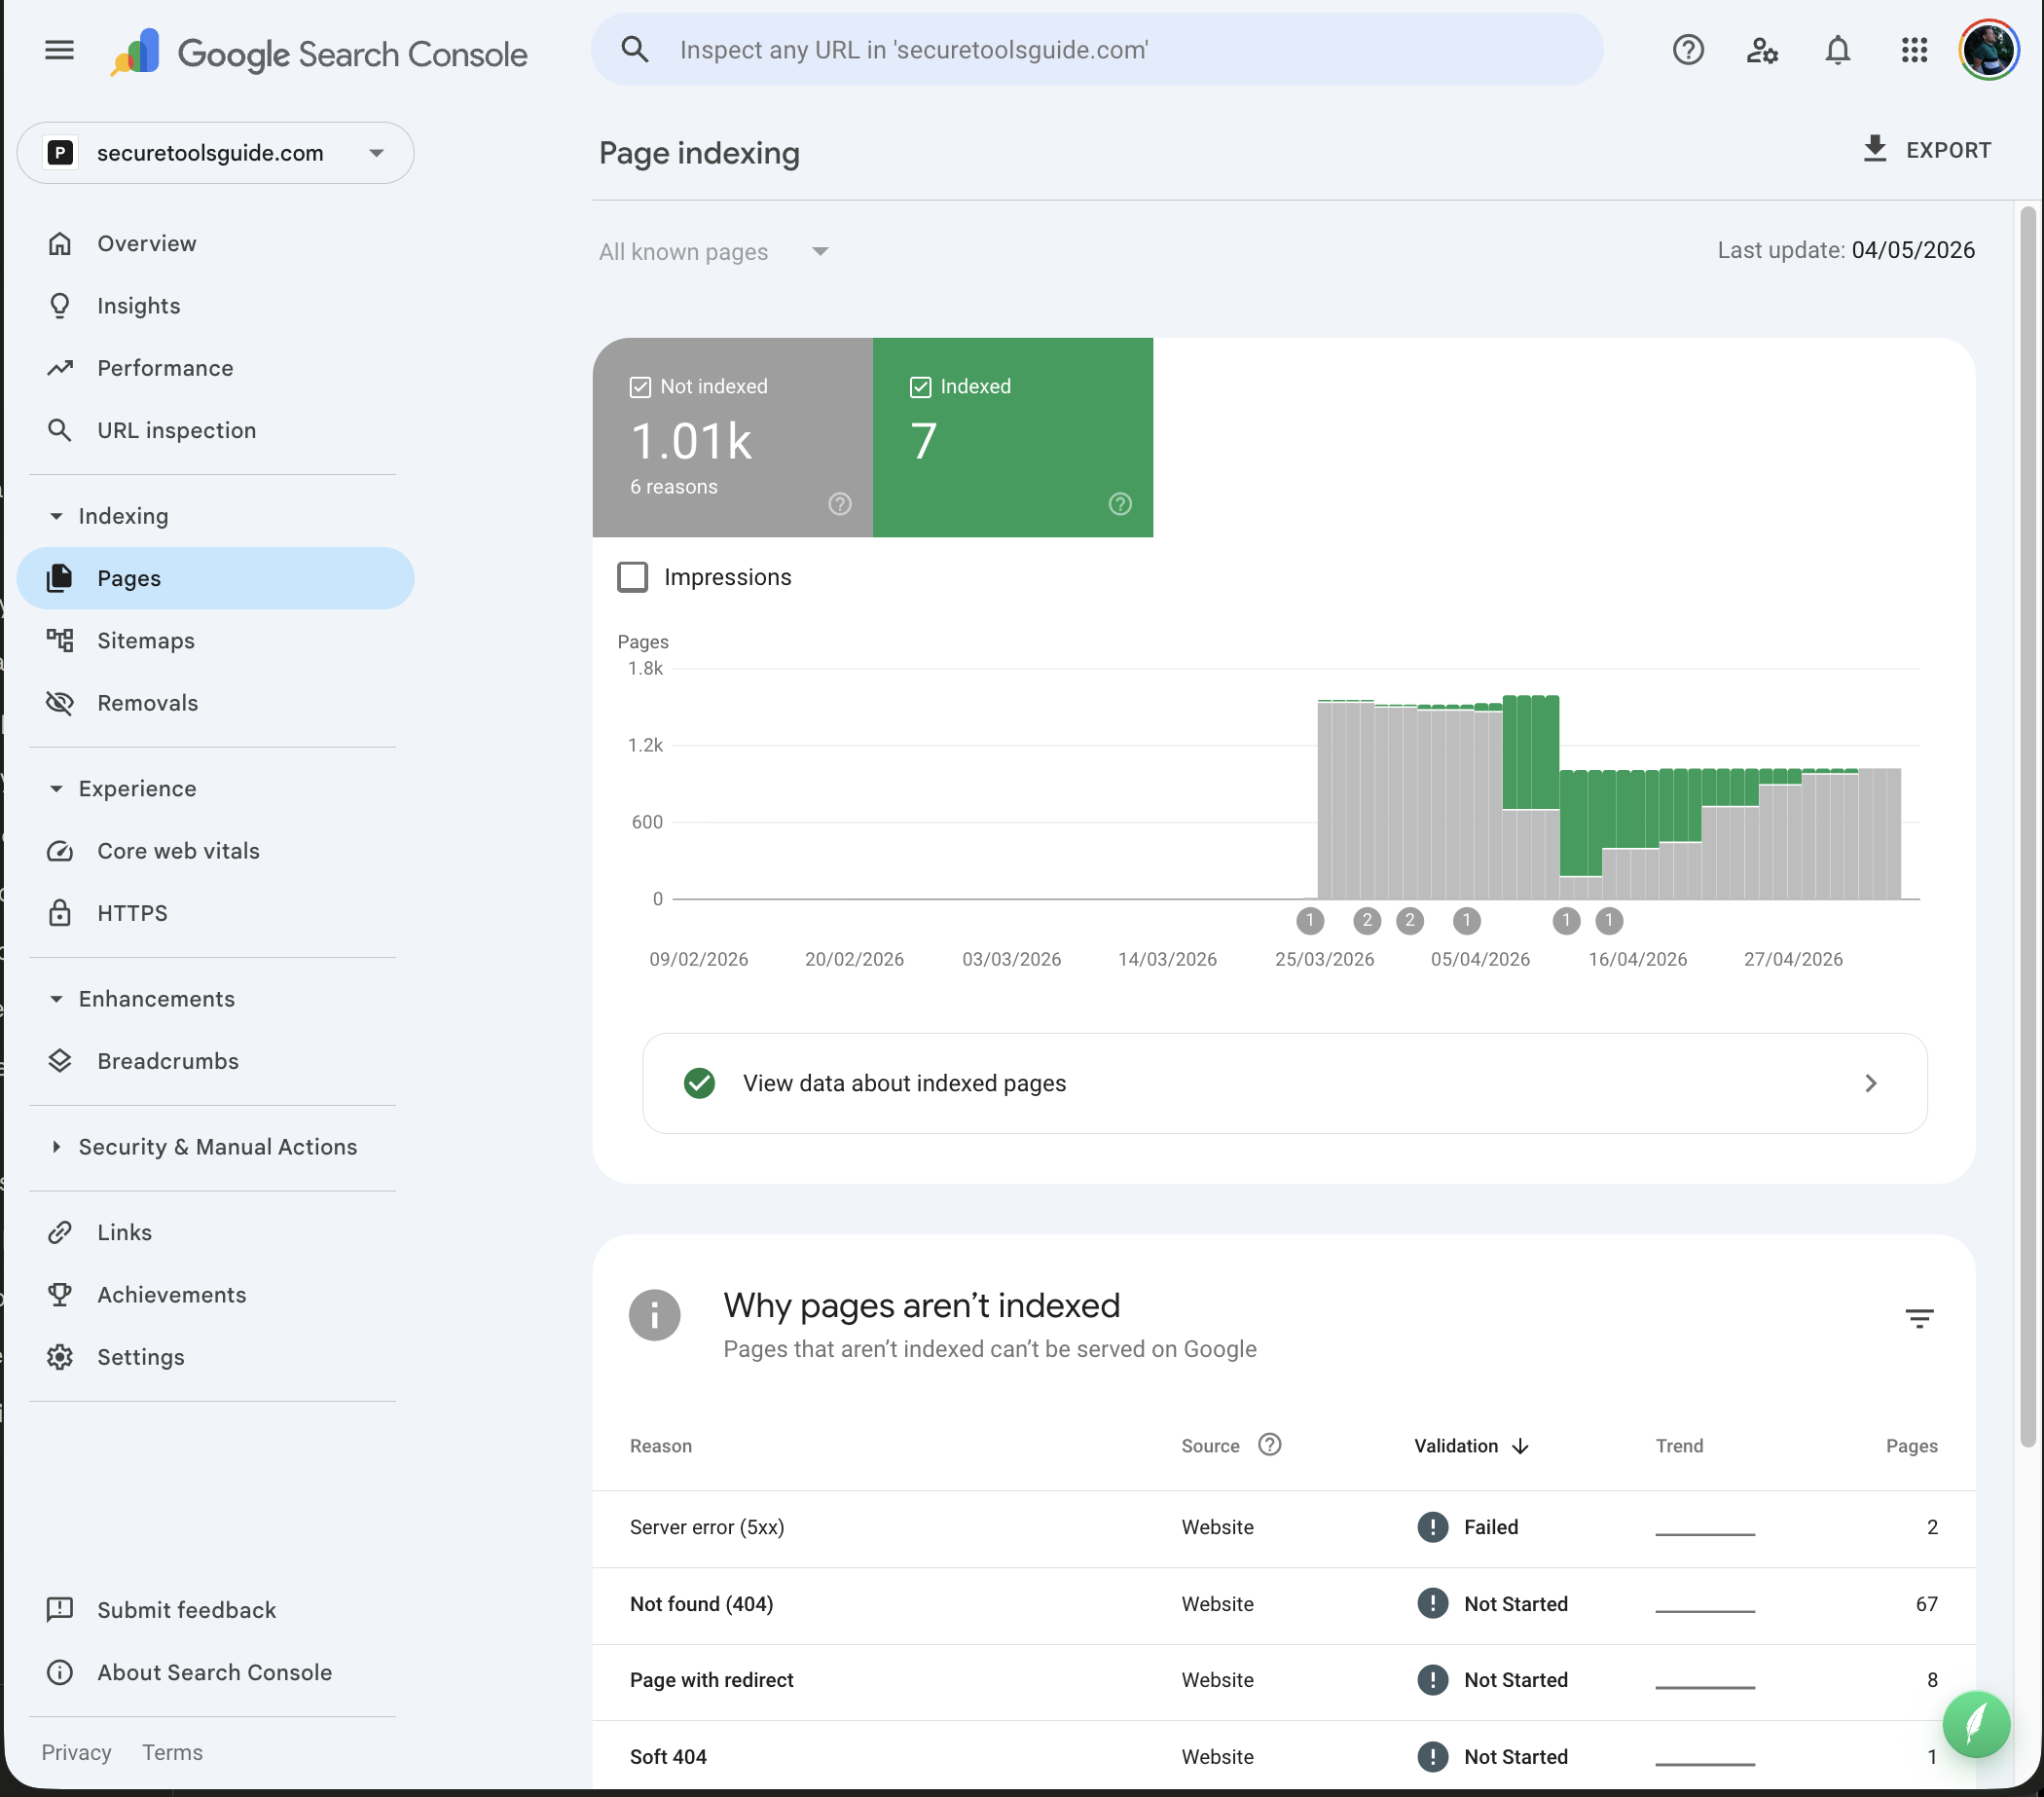This screenshot has width=2044, height=1797.
Task: Toggle the Indexed checkbox
Action: click(920, 387)
